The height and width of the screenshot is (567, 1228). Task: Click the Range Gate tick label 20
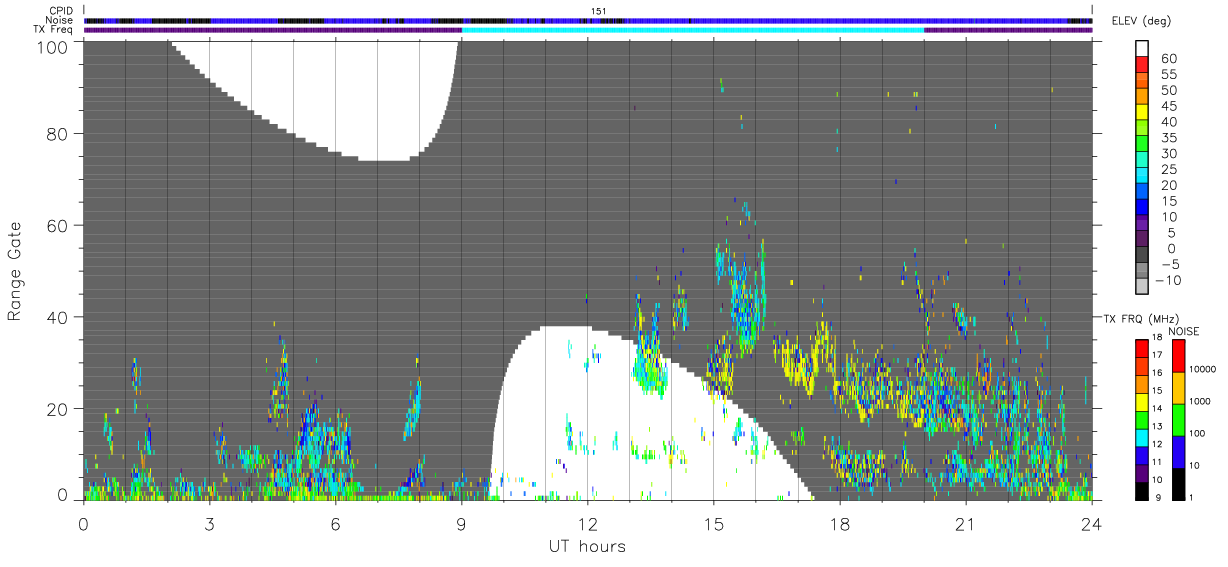pos(56,409)
